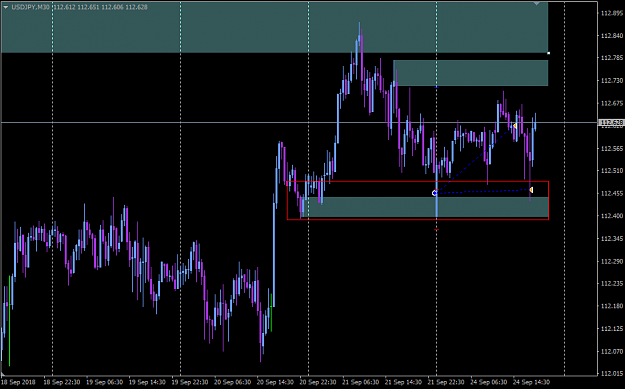Click the 112.180 price scale label
The width and height of the screenshot is (625, 389).
[611, 306]
